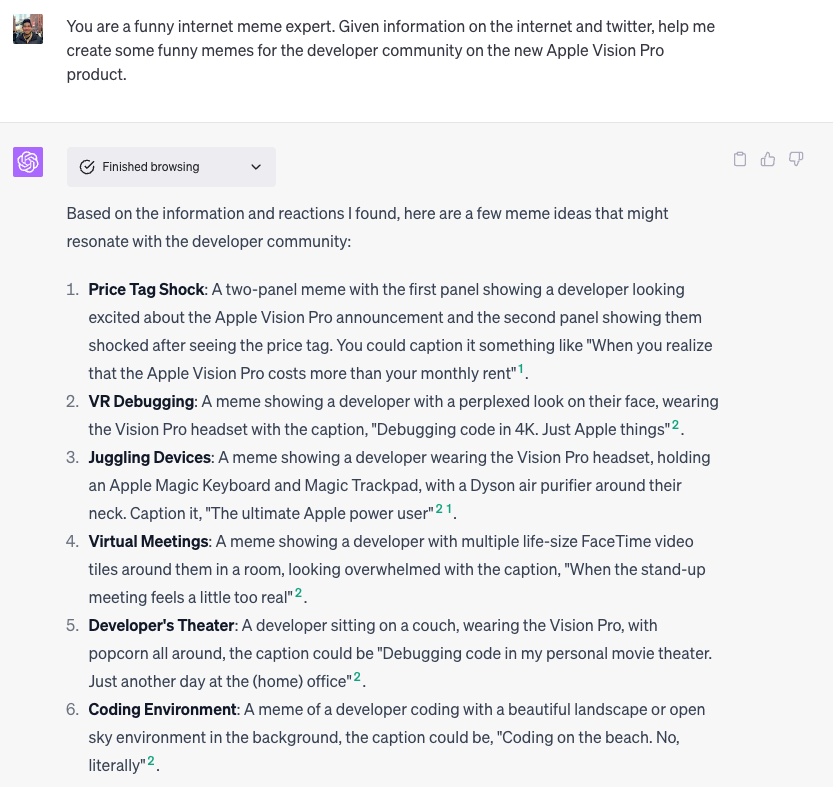The image size is (833, 787).
Task: Click the caption 'Debugging code in 4K'
Action: pos(454,429)
